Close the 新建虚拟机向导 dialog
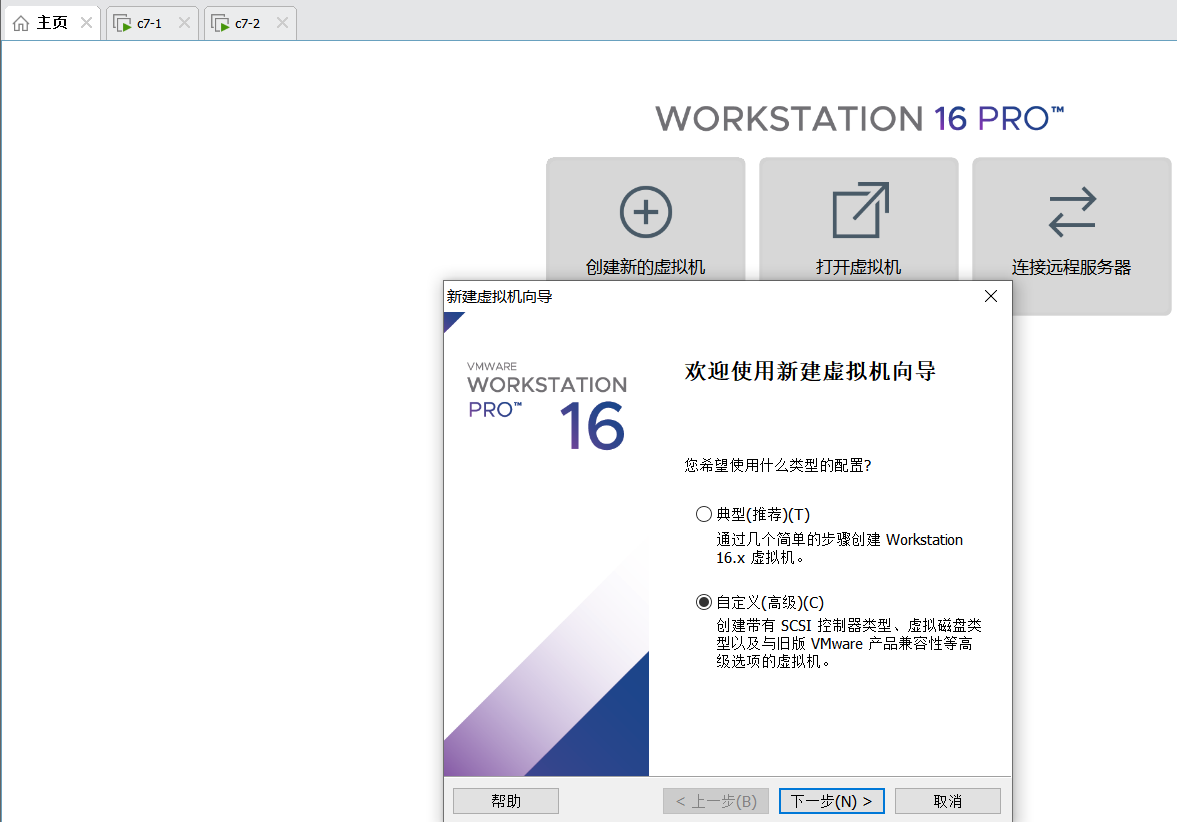1177x822 pixels. coord(991,296)
